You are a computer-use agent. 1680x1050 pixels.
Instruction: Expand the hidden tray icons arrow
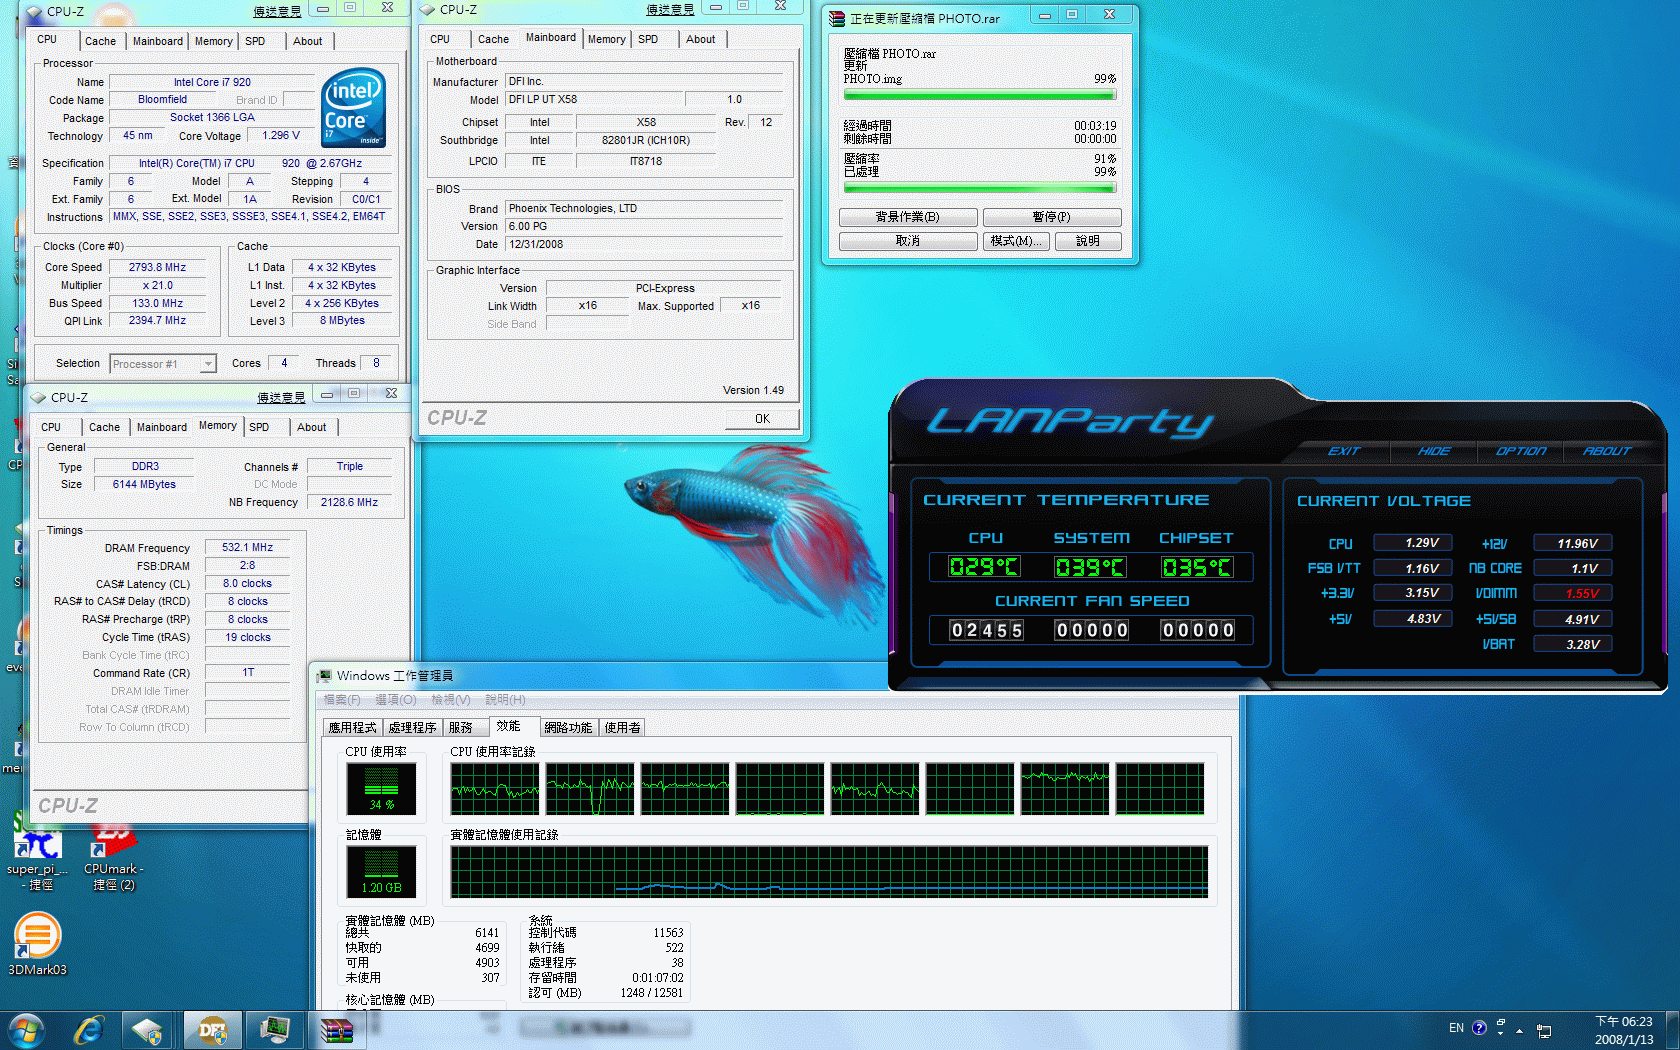click(x=1520, y=1030)
